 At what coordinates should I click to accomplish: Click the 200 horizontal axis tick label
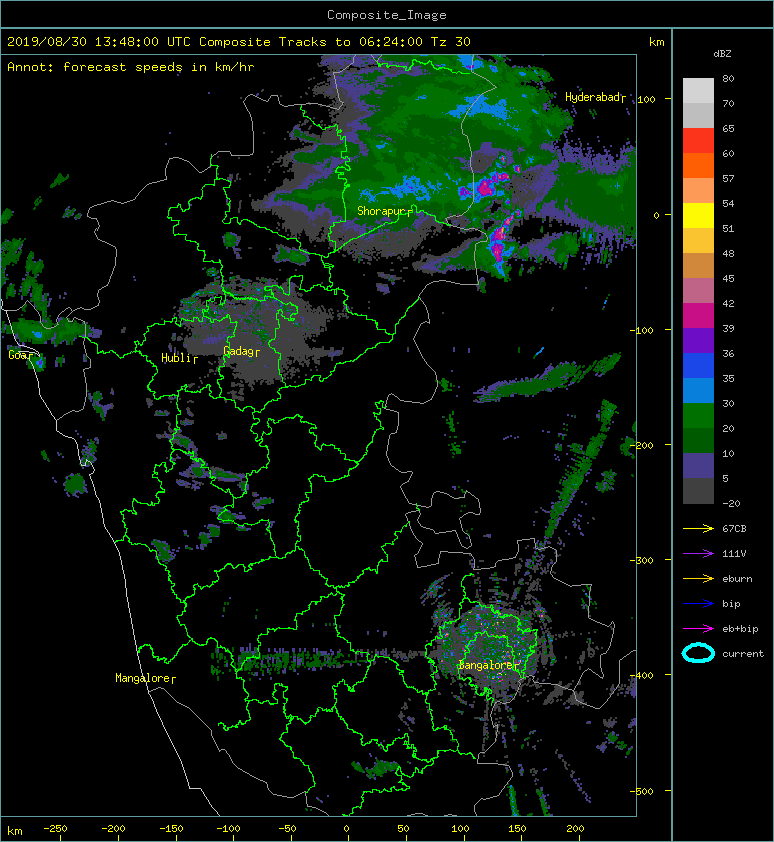pyautogui.click(x=575, y=829)
